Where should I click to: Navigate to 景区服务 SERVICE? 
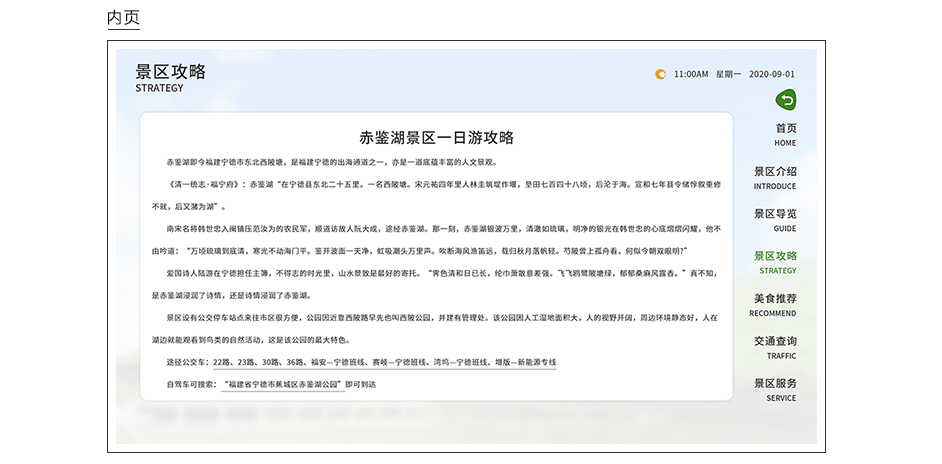[775, 388]
